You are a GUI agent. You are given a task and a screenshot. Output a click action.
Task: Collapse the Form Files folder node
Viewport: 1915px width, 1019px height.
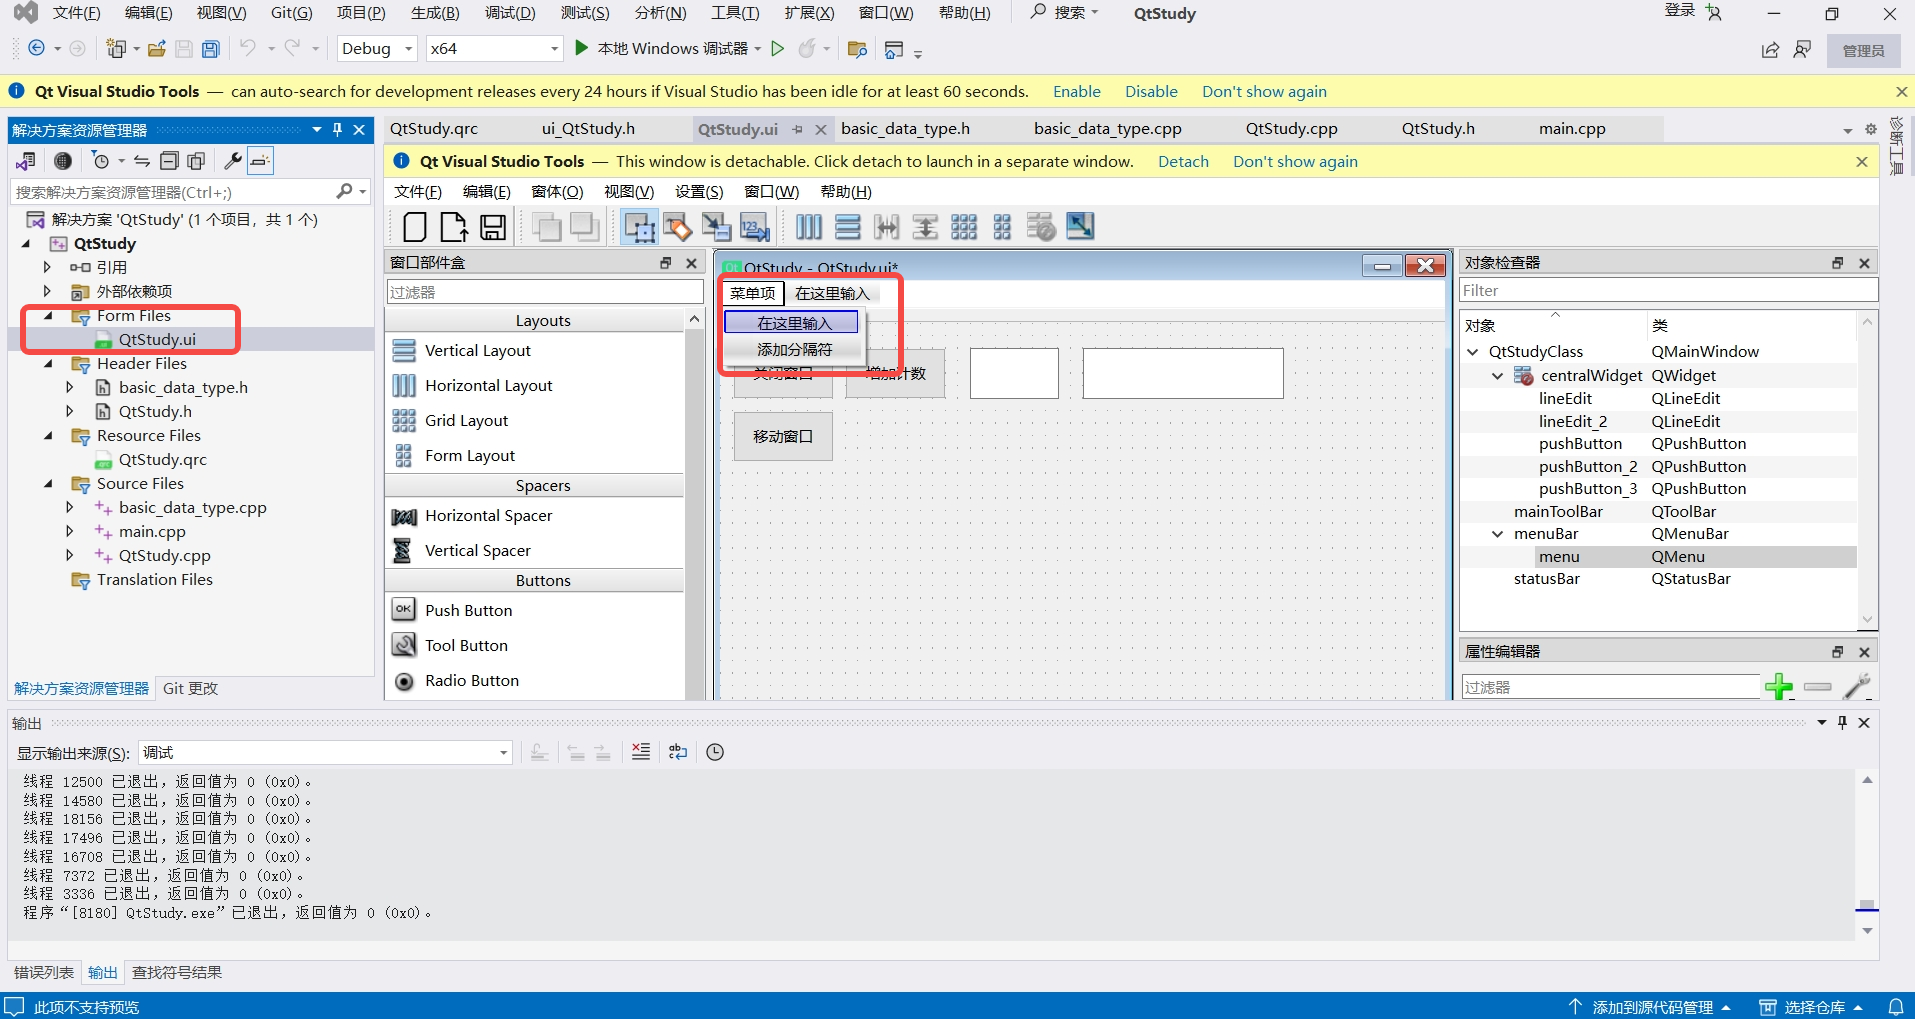tap(48, 316)
